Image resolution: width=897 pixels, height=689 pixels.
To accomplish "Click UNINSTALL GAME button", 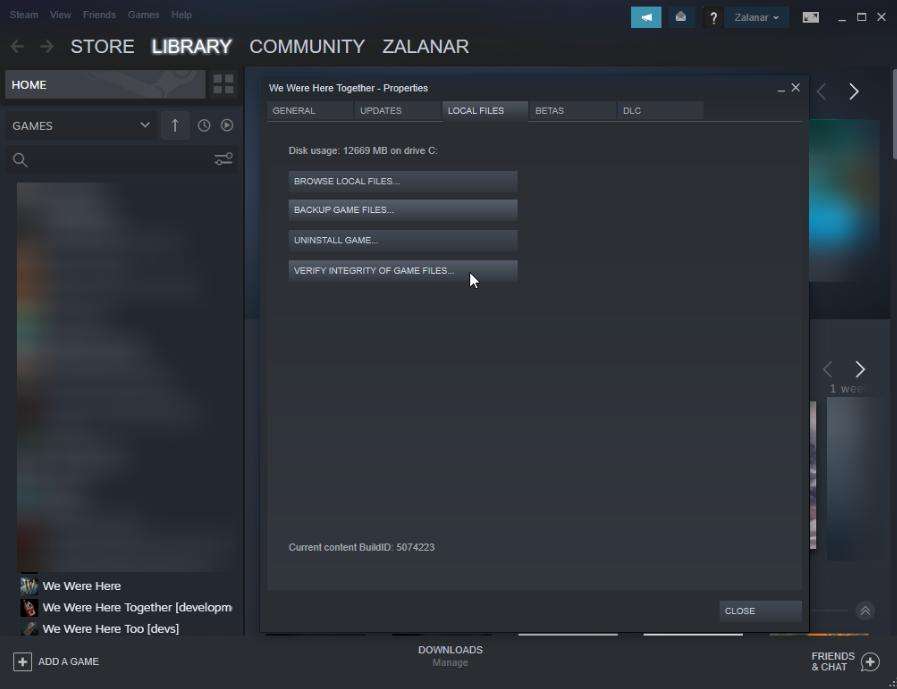I will coord(403,240).
